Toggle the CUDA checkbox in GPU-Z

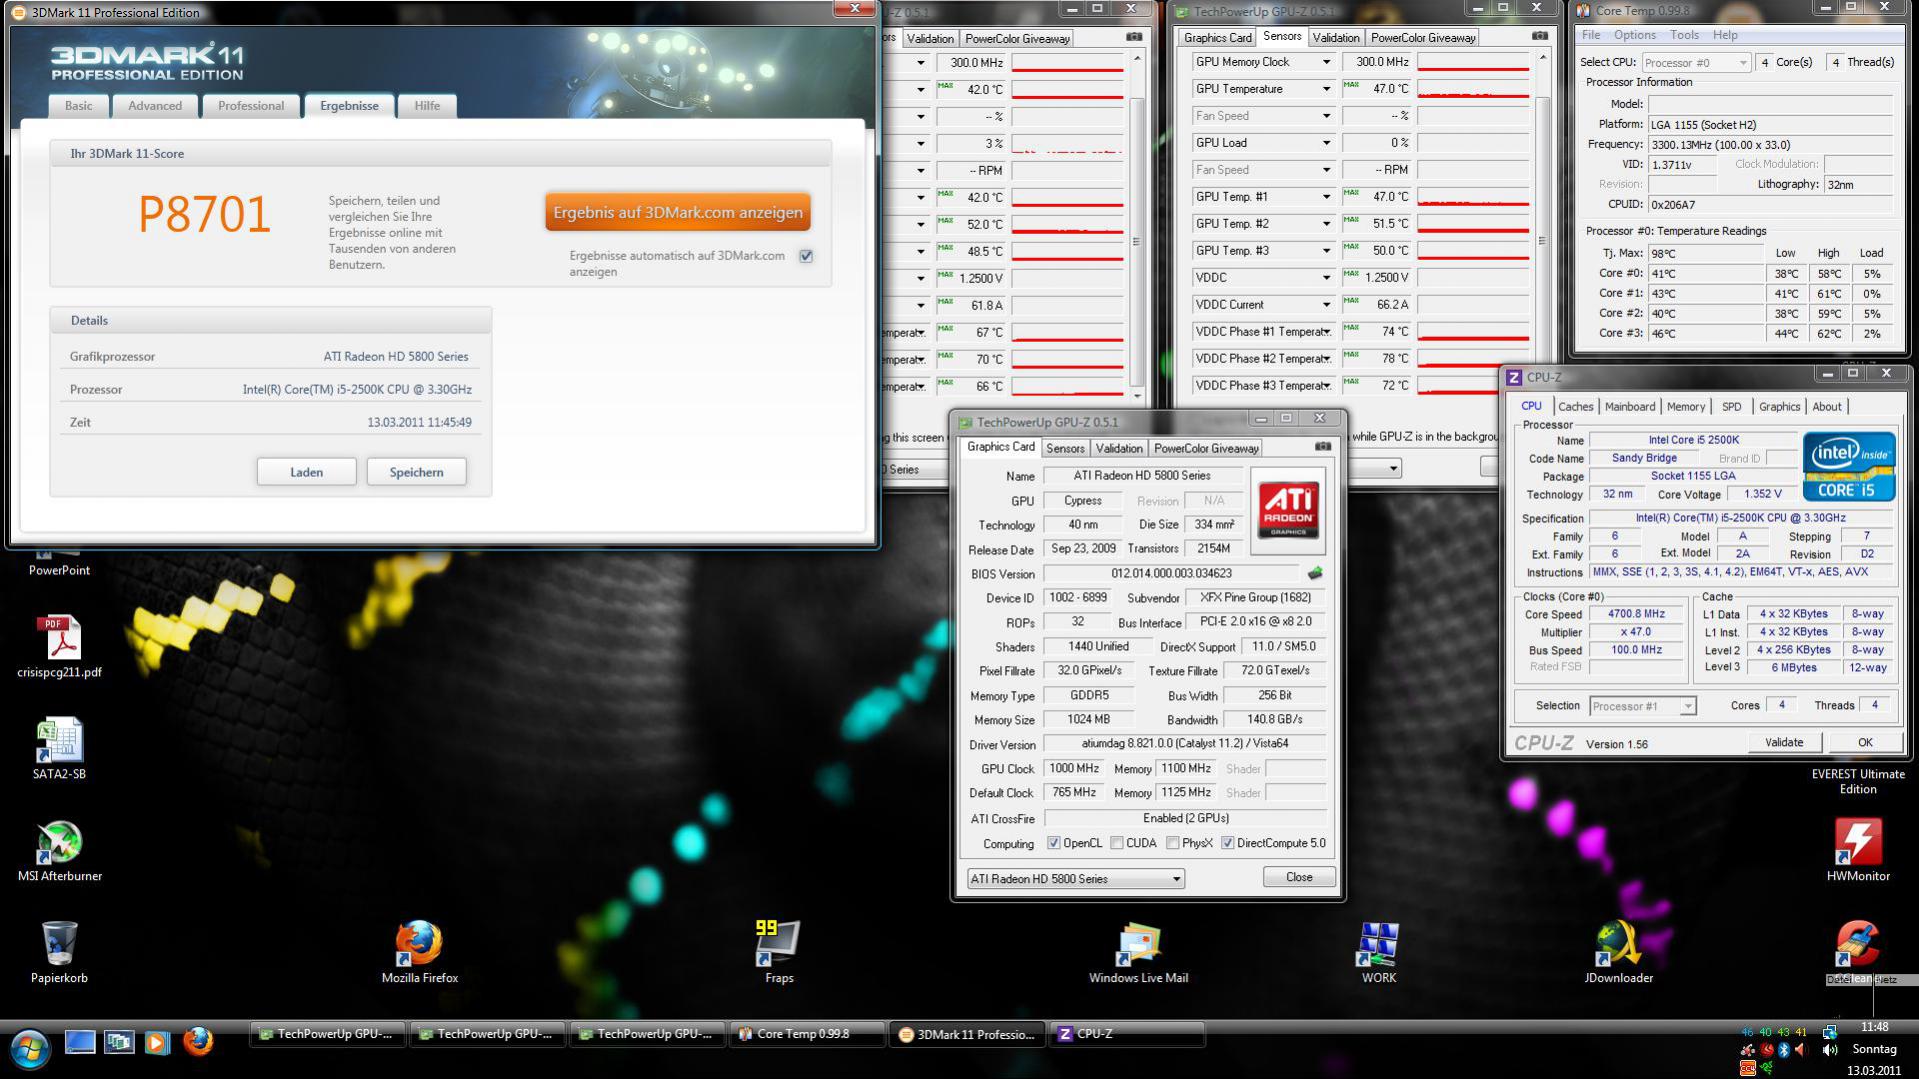[x=1116, y=843]
